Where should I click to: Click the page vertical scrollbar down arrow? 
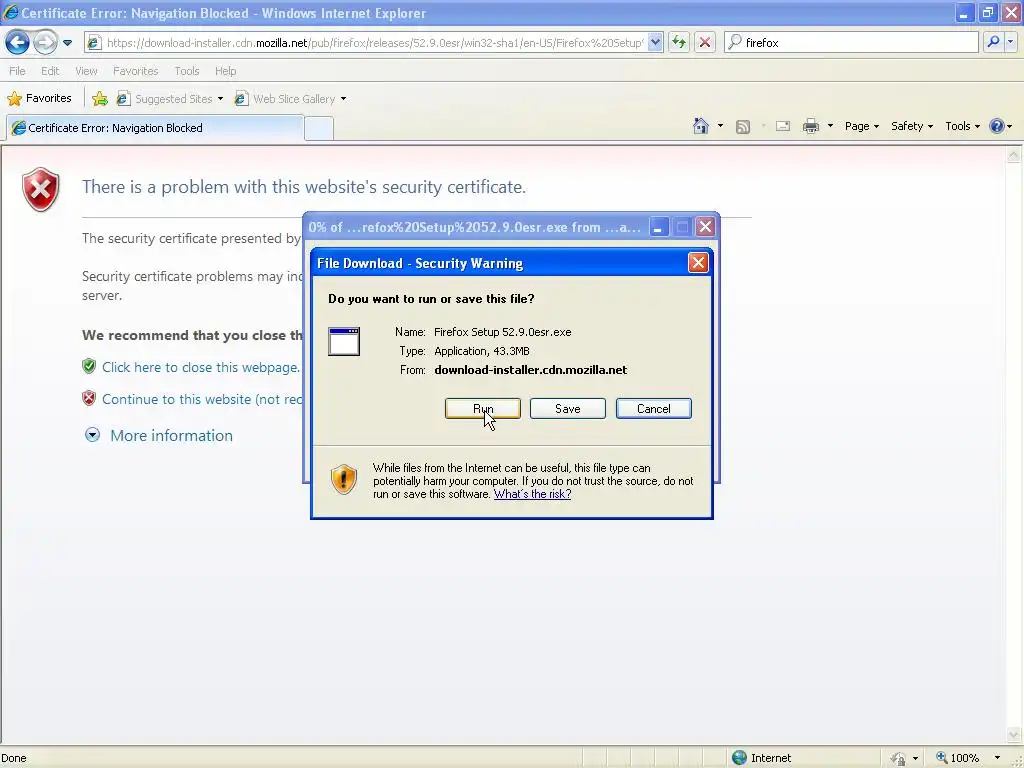(1014, 735)
